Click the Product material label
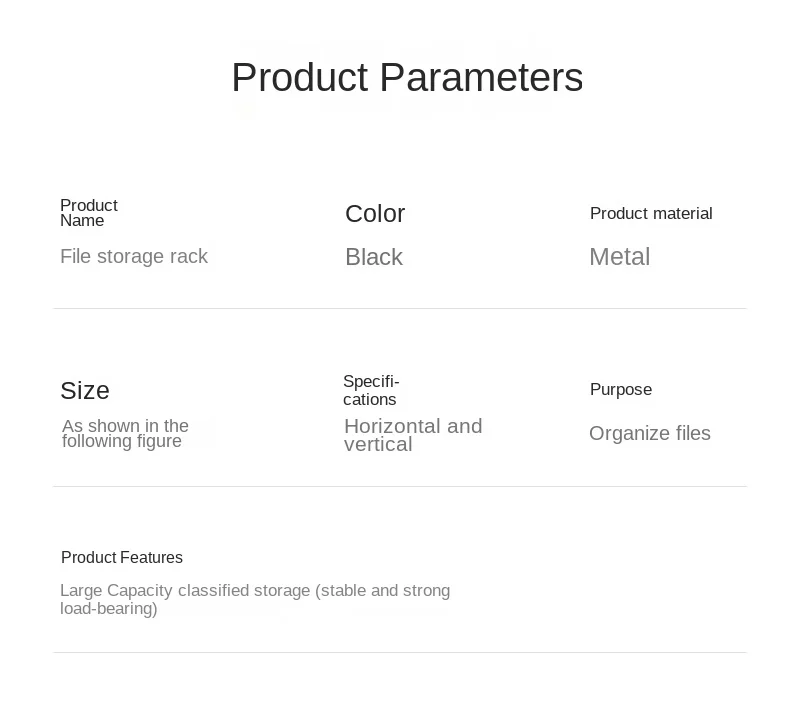This screenshot has width=790, height=701. click(650, 214)
